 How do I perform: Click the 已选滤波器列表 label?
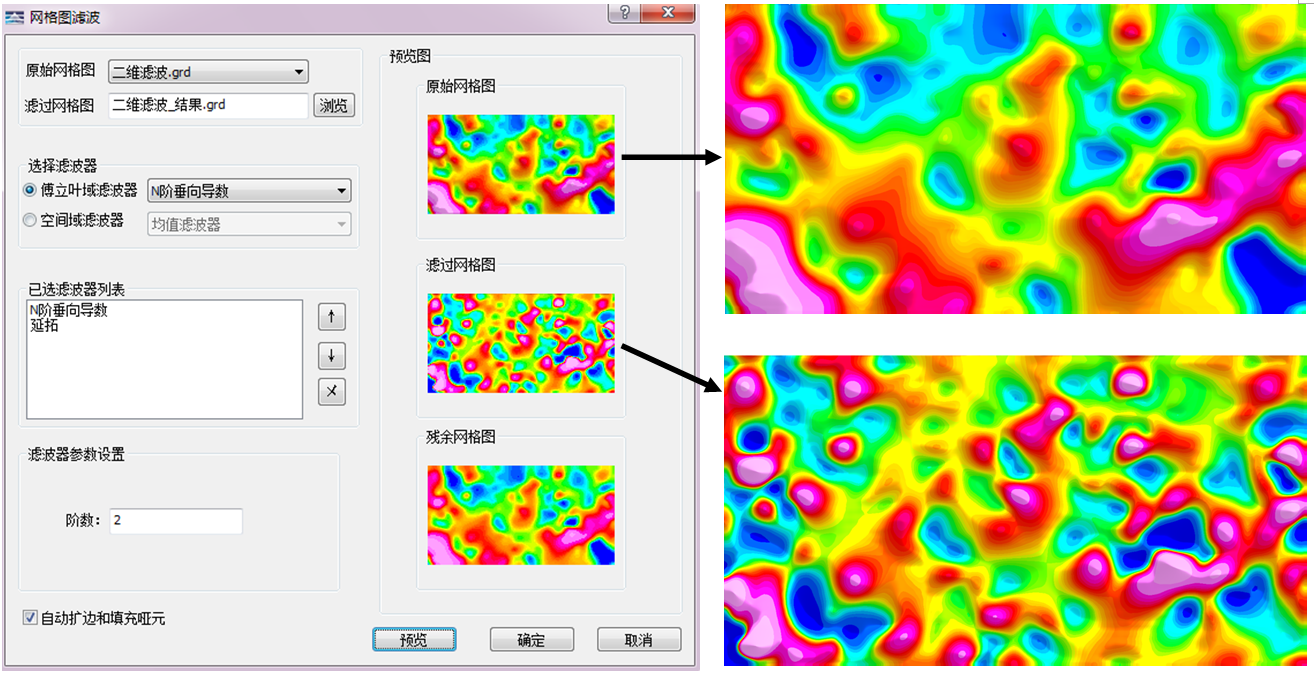point(76,290)
